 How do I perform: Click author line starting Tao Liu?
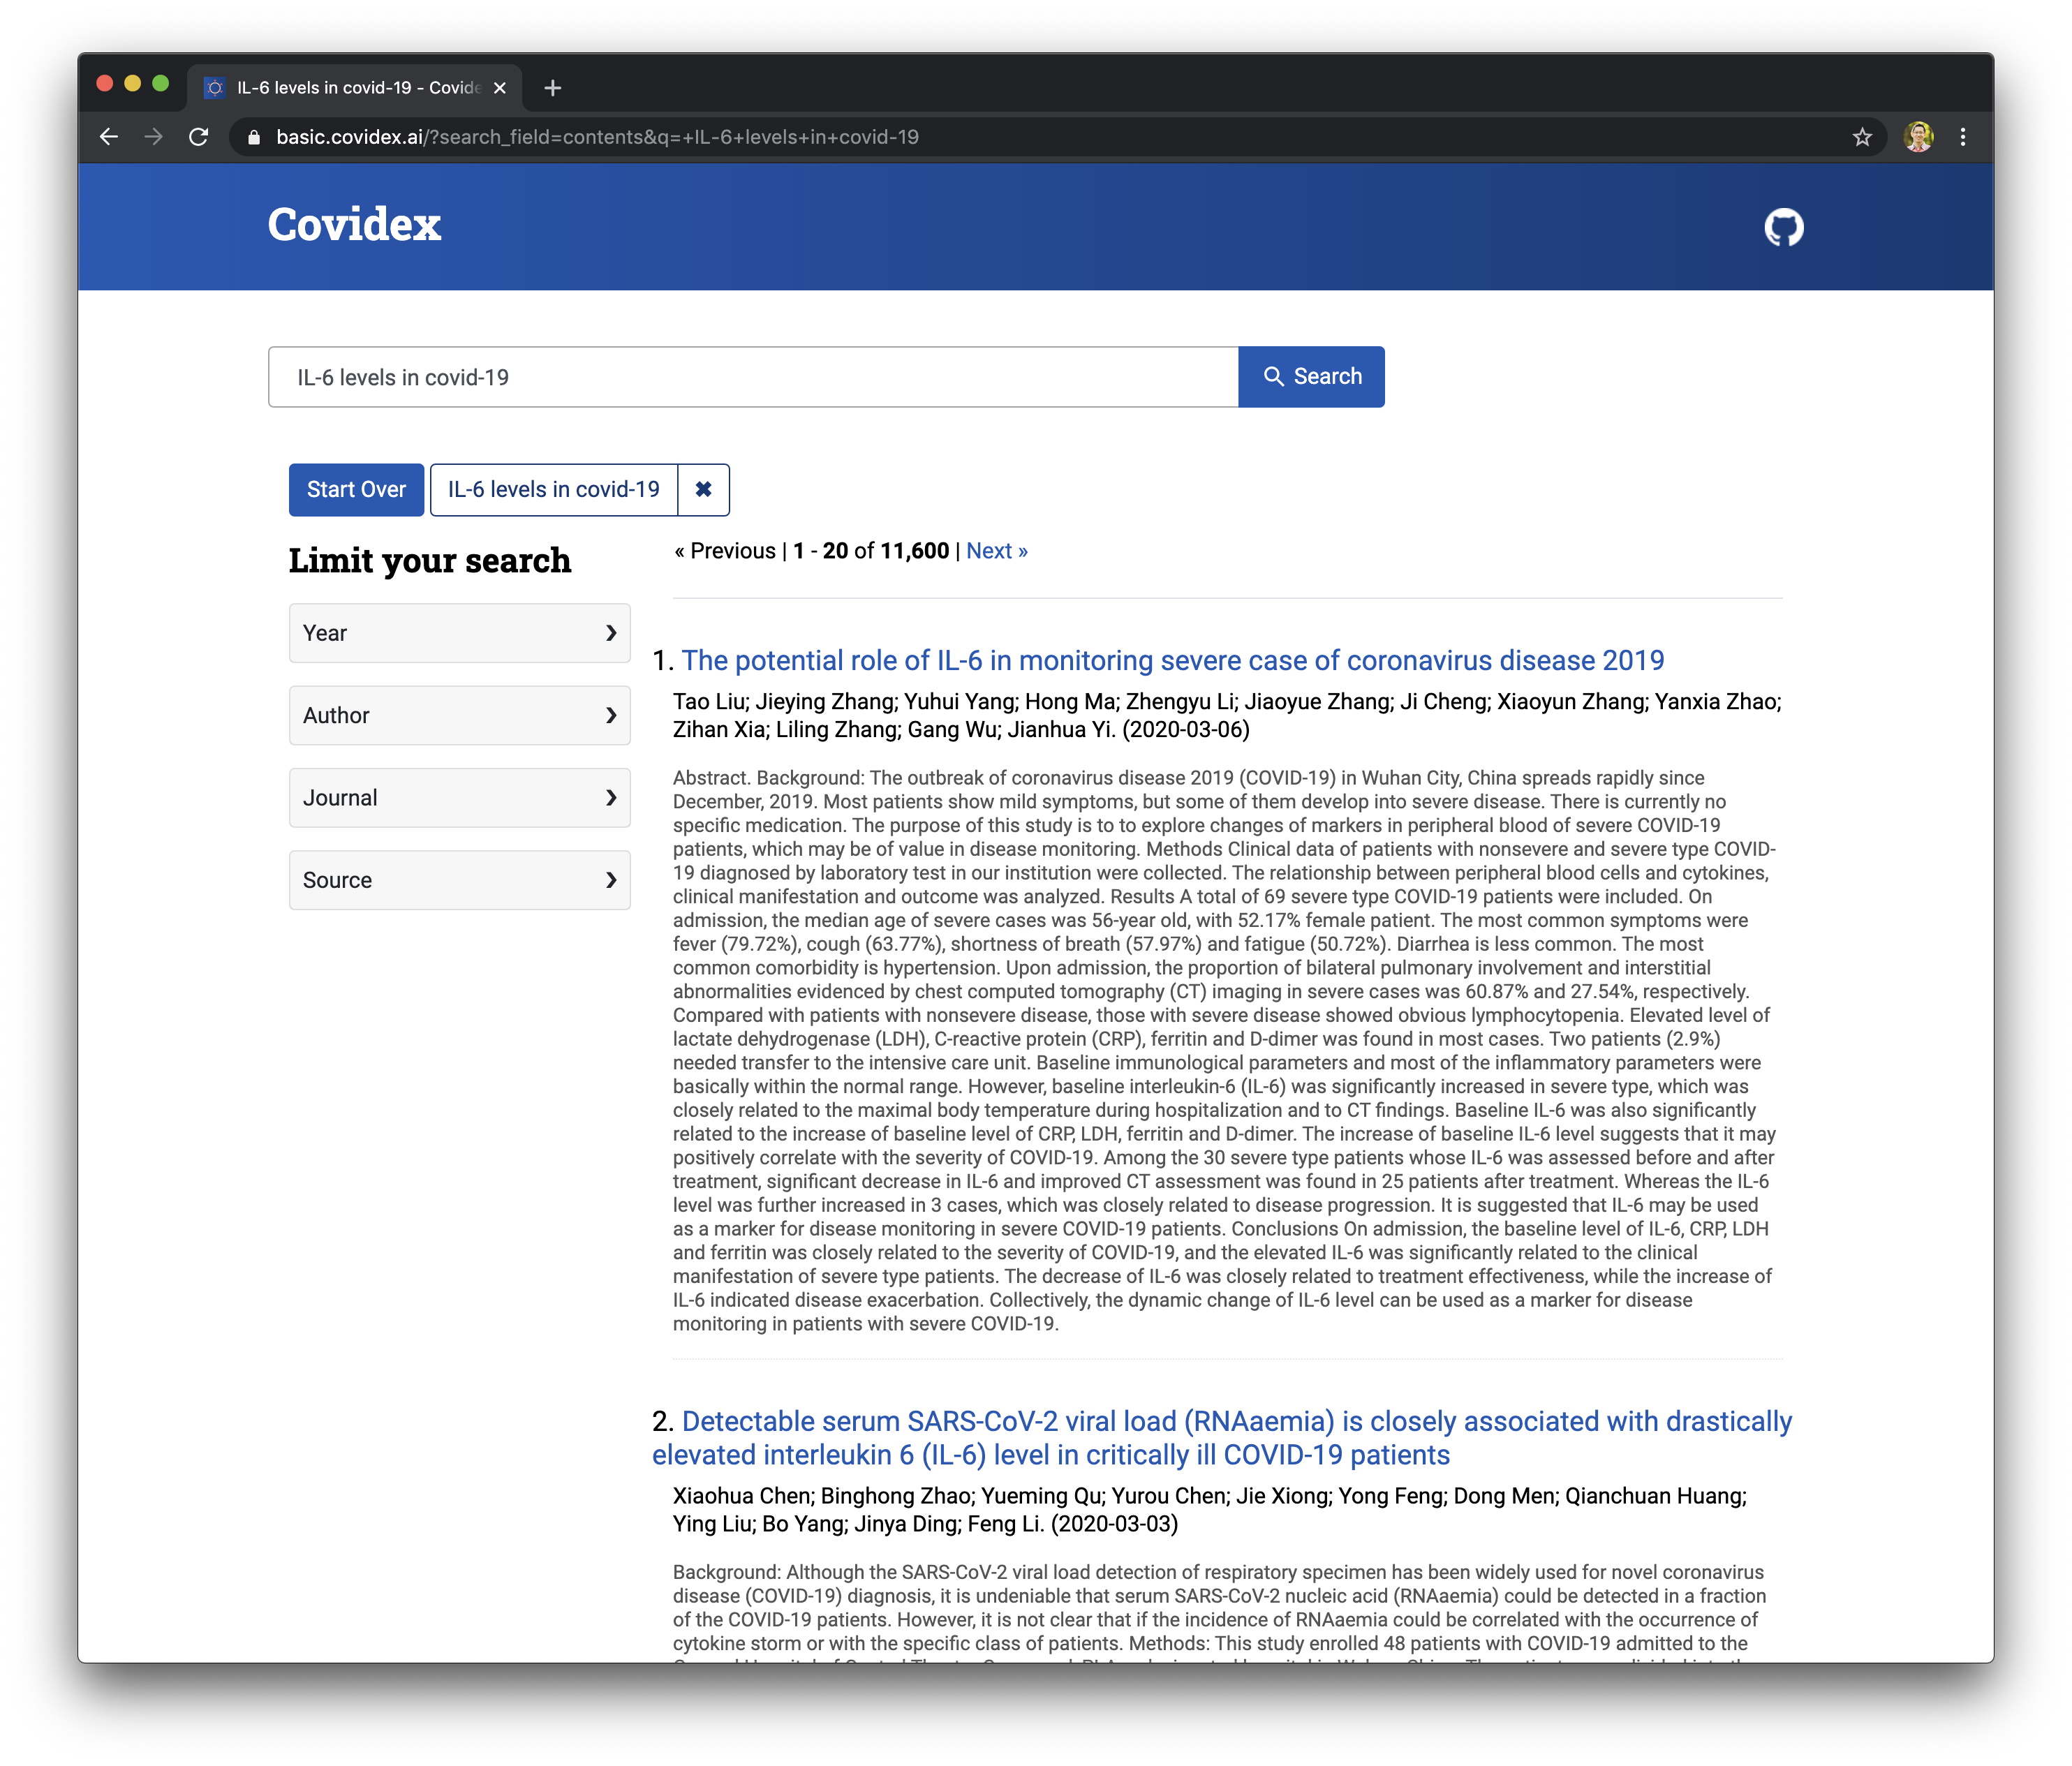pyautogui.click(x=1227, y=715)
